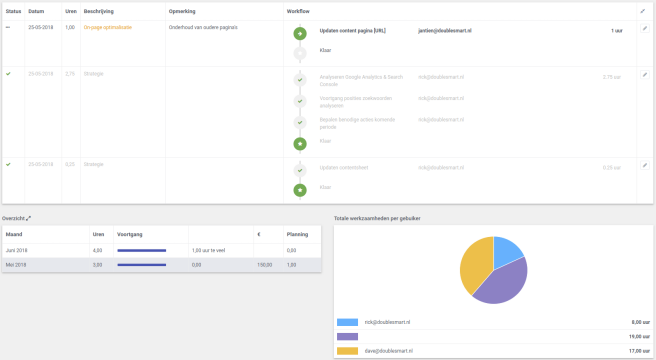
Task: Click the pencil icon for 2,75 Strategie row
Action: pos(645,75)
